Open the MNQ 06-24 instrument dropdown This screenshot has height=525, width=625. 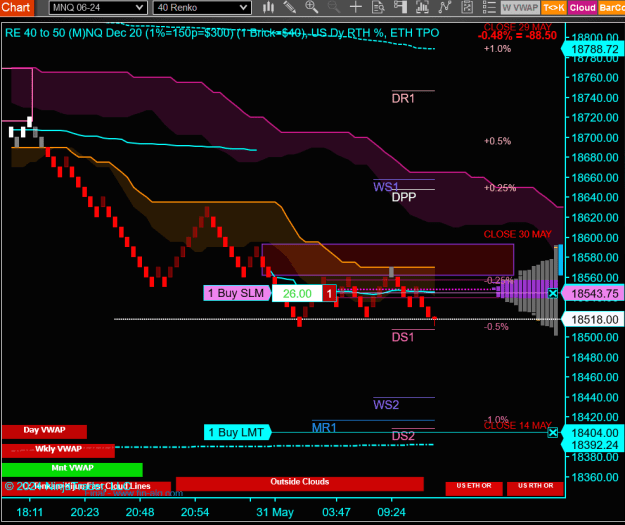pos(98,8)
